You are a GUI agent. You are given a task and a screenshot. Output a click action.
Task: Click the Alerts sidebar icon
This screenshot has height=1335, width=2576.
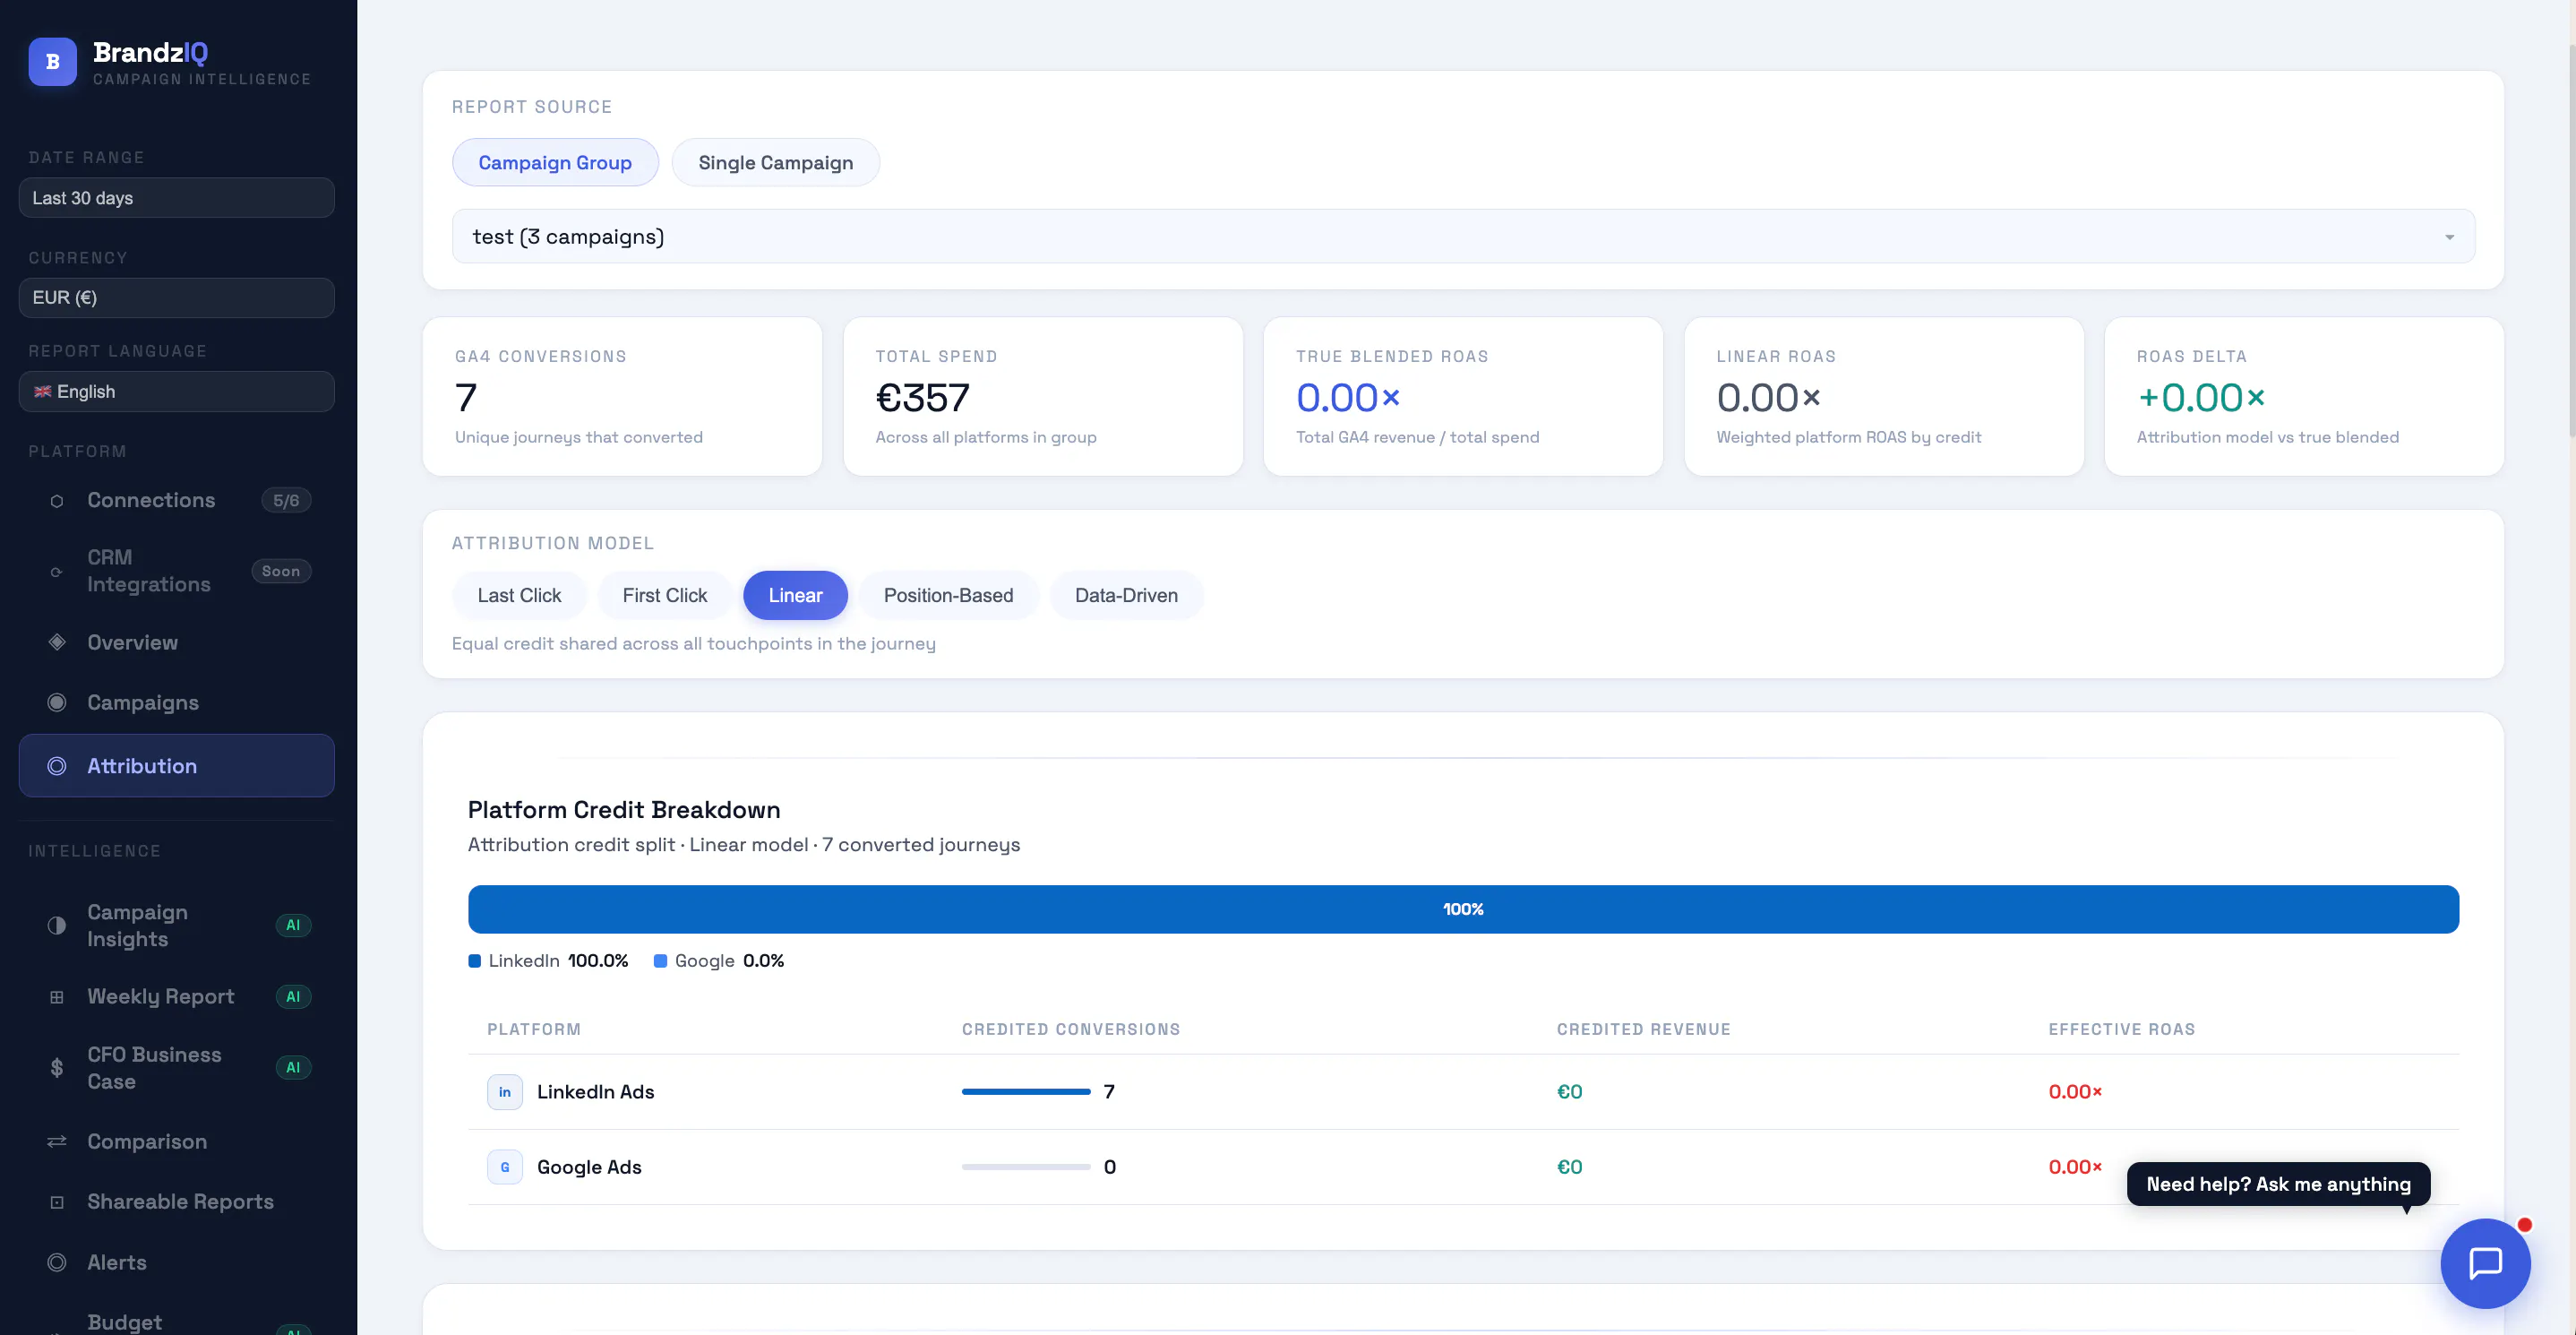pyautogui.click(x=57, y=1263)
